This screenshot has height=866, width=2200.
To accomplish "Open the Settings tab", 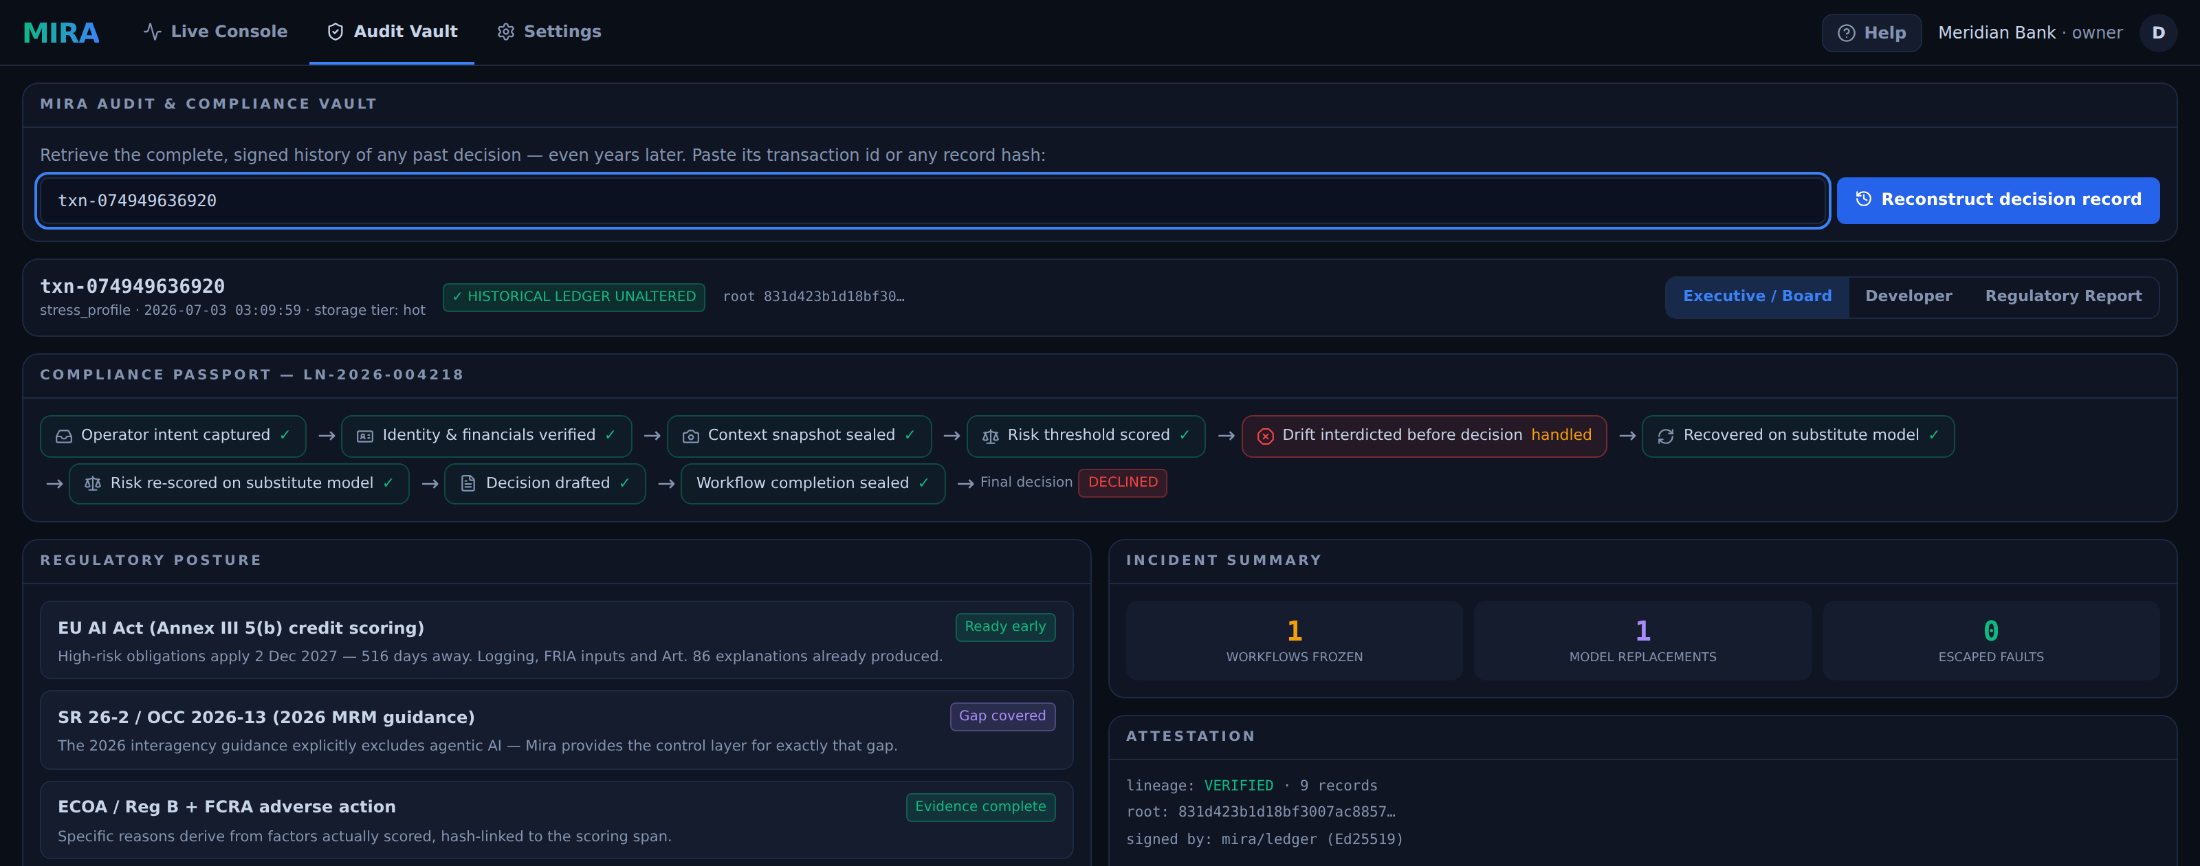I will [549, 32].
